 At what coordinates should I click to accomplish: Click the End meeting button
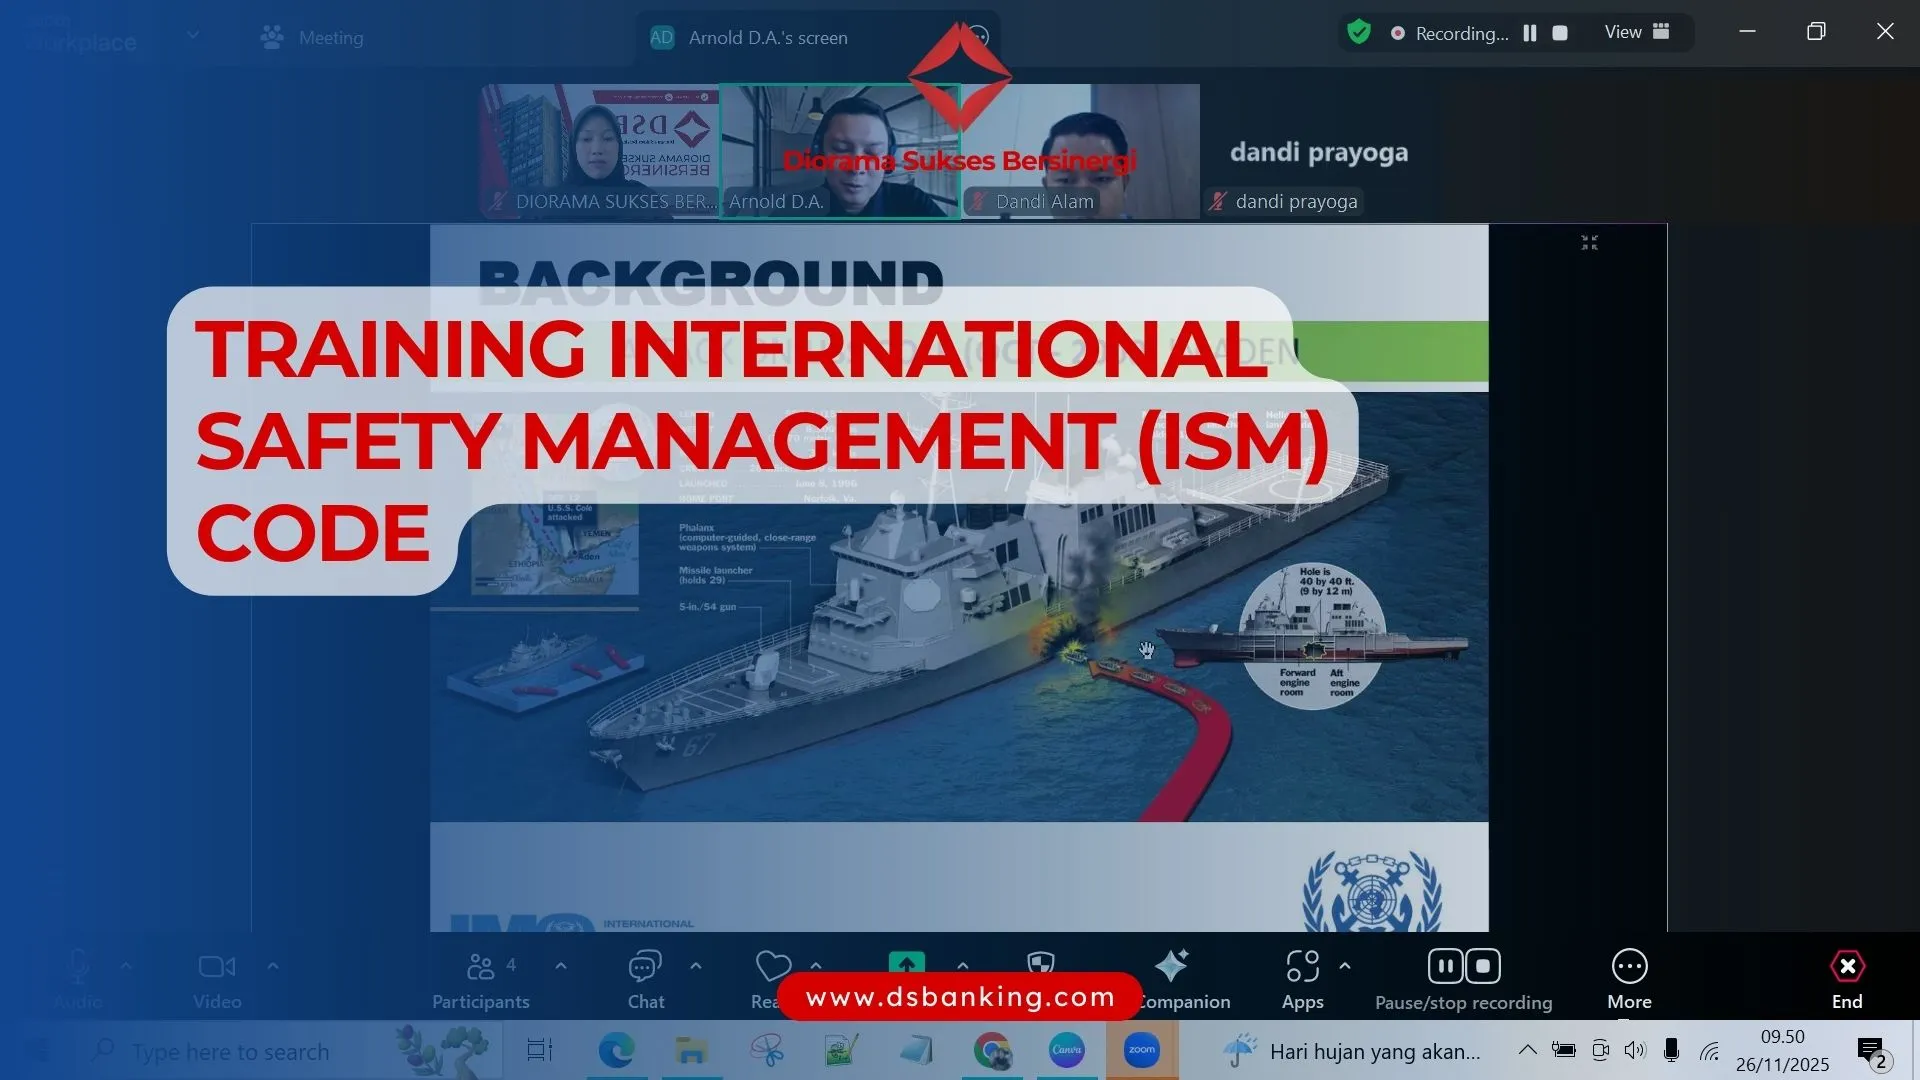point(1846,978)
